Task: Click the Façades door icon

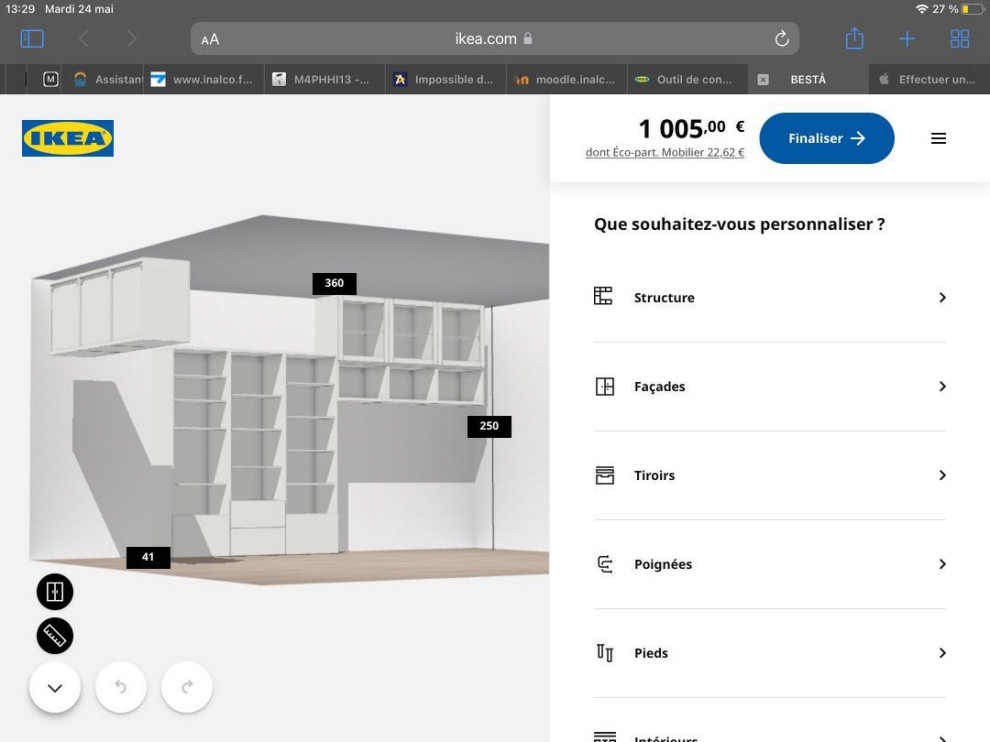Action: pos(605,386)
